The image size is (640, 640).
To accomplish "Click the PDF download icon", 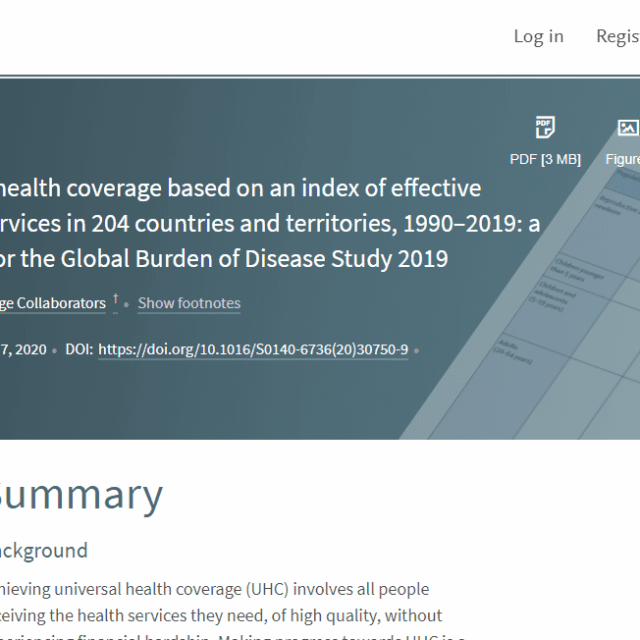I will point(544,128).
